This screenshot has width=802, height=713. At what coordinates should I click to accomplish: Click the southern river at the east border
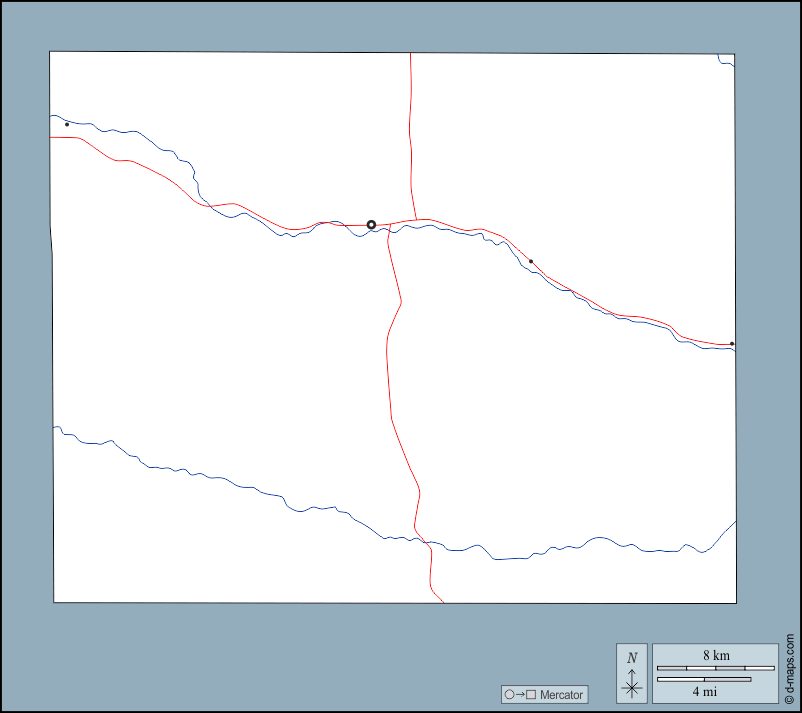(733, 524)
